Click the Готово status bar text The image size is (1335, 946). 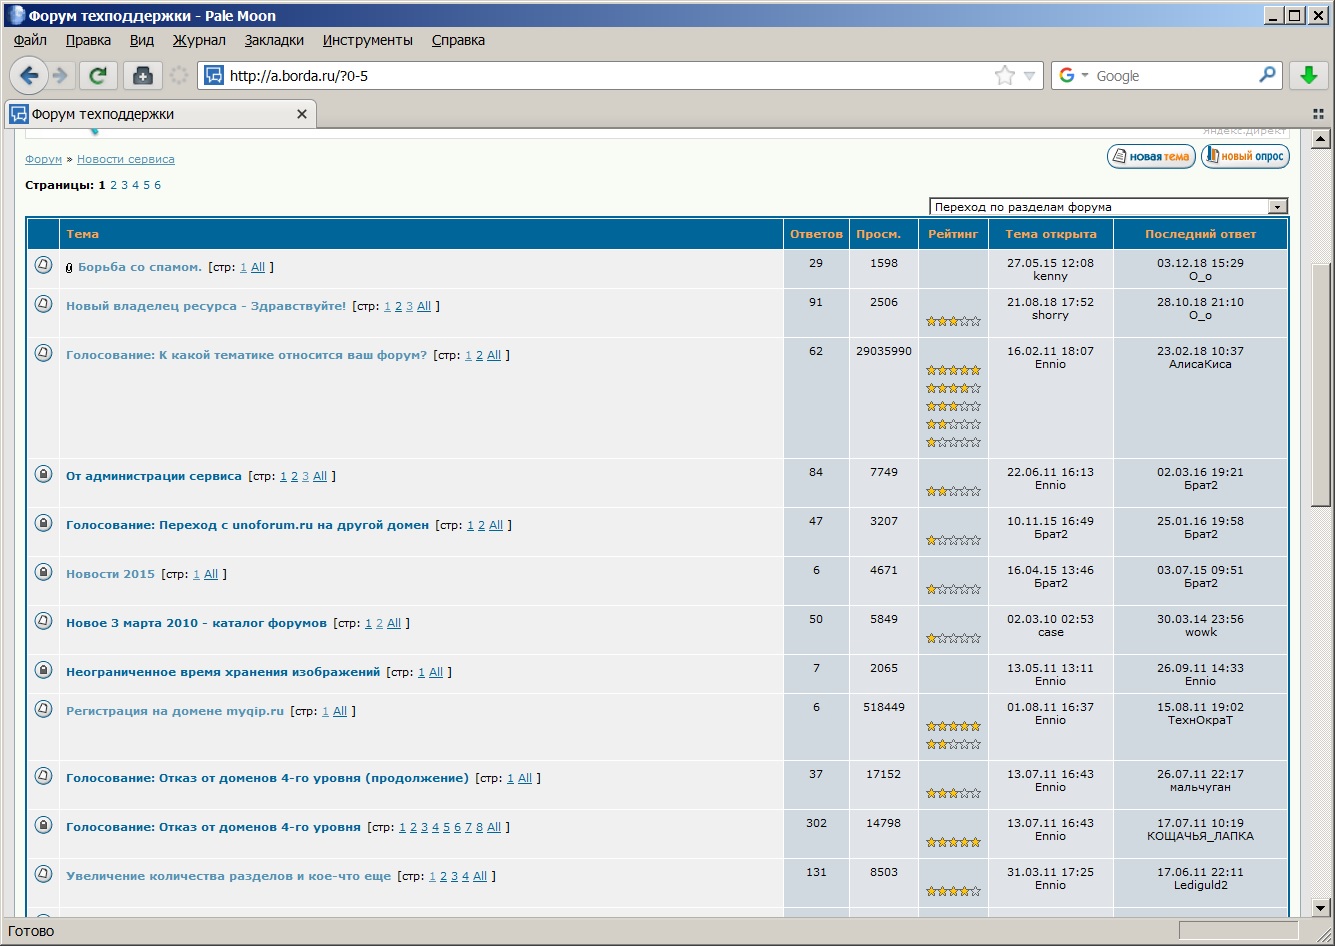coord(31,931)
